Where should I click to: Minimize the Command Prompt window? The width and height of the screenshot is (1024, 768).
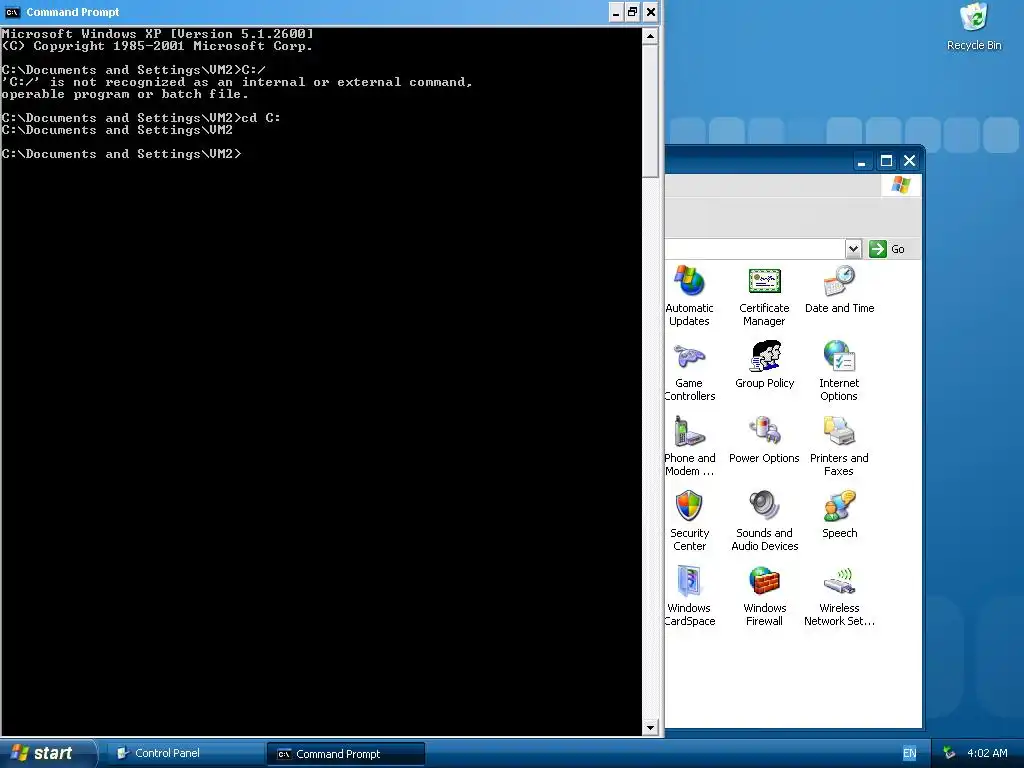[616, 12]
